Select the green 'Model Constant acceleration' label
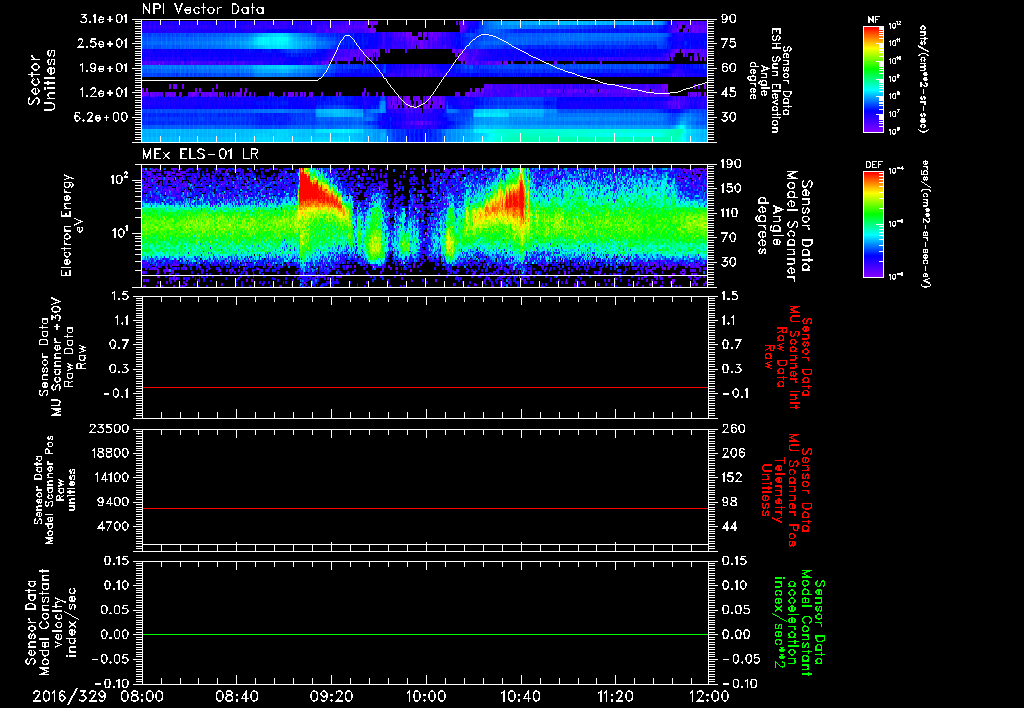1024x708 pixels. pyautogui.click(x=799, y=624)
